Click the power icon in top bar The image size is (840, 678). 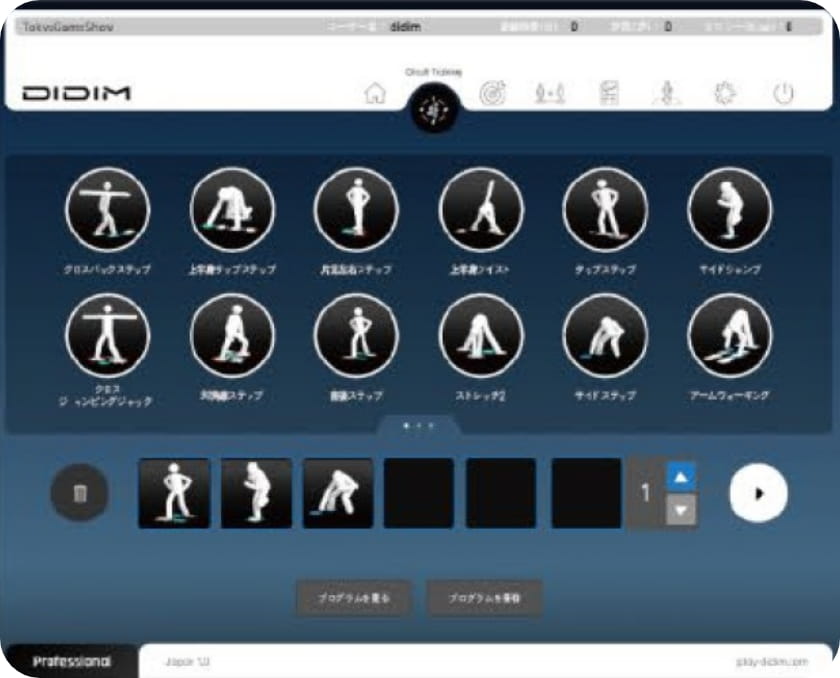(x=783, y=94)
